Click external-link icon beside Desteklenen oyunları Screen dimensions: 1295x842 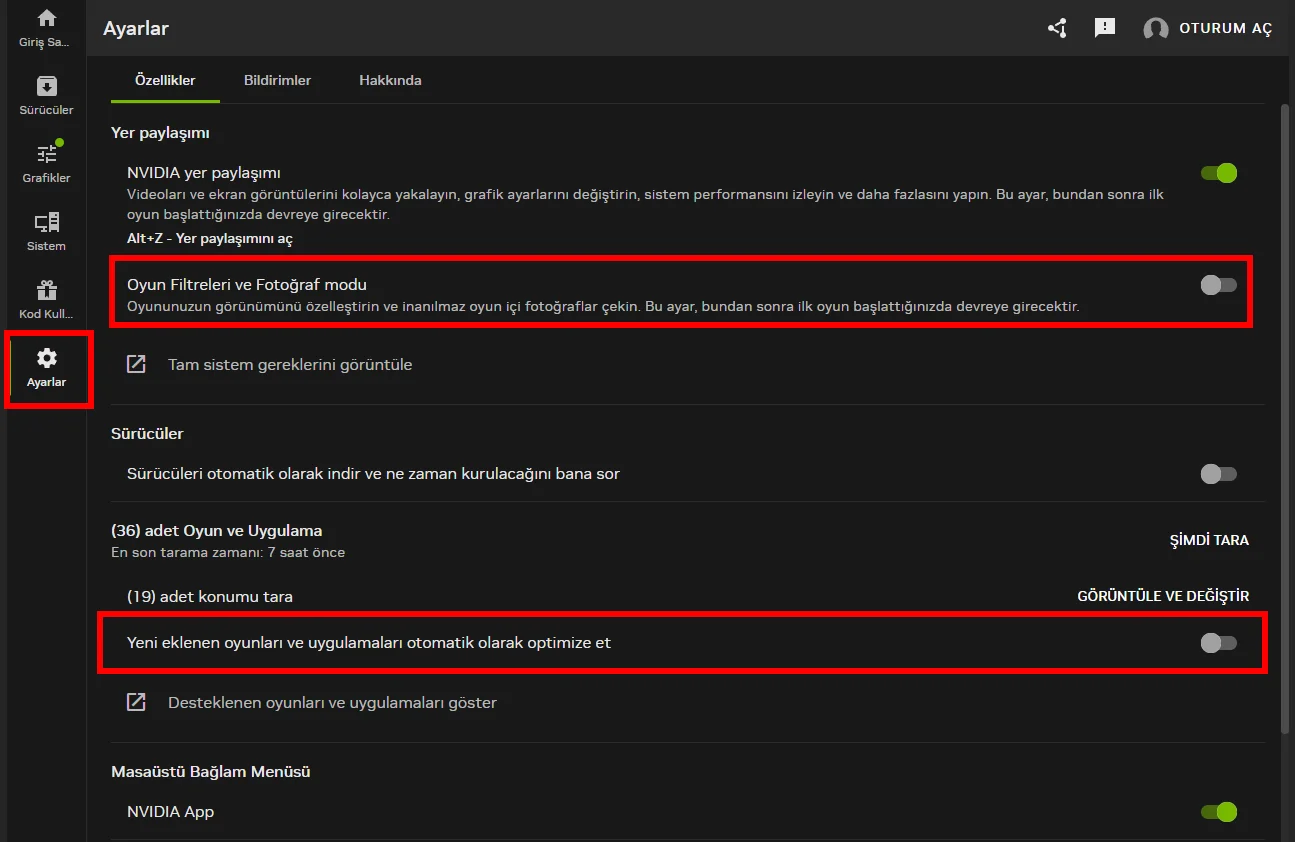click(136, 702)
